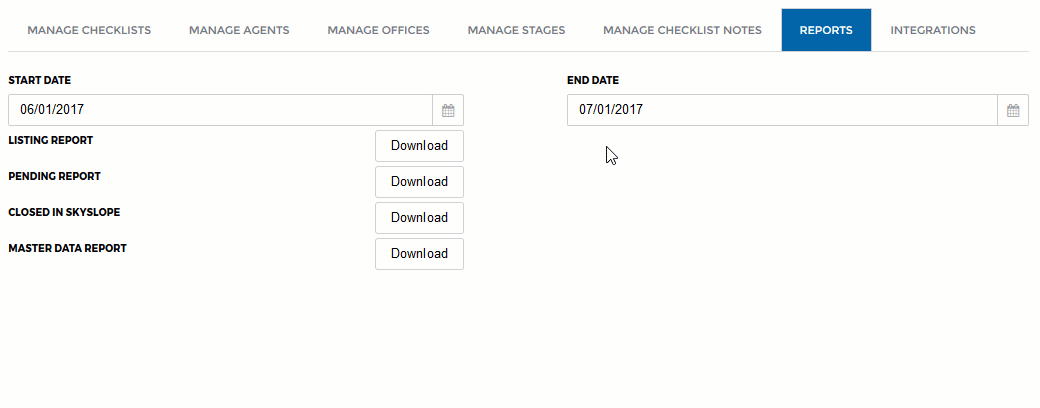The image size is (1040, 408).
Task: Open the End Date calendar picker icon
Action: point(1013,110)
